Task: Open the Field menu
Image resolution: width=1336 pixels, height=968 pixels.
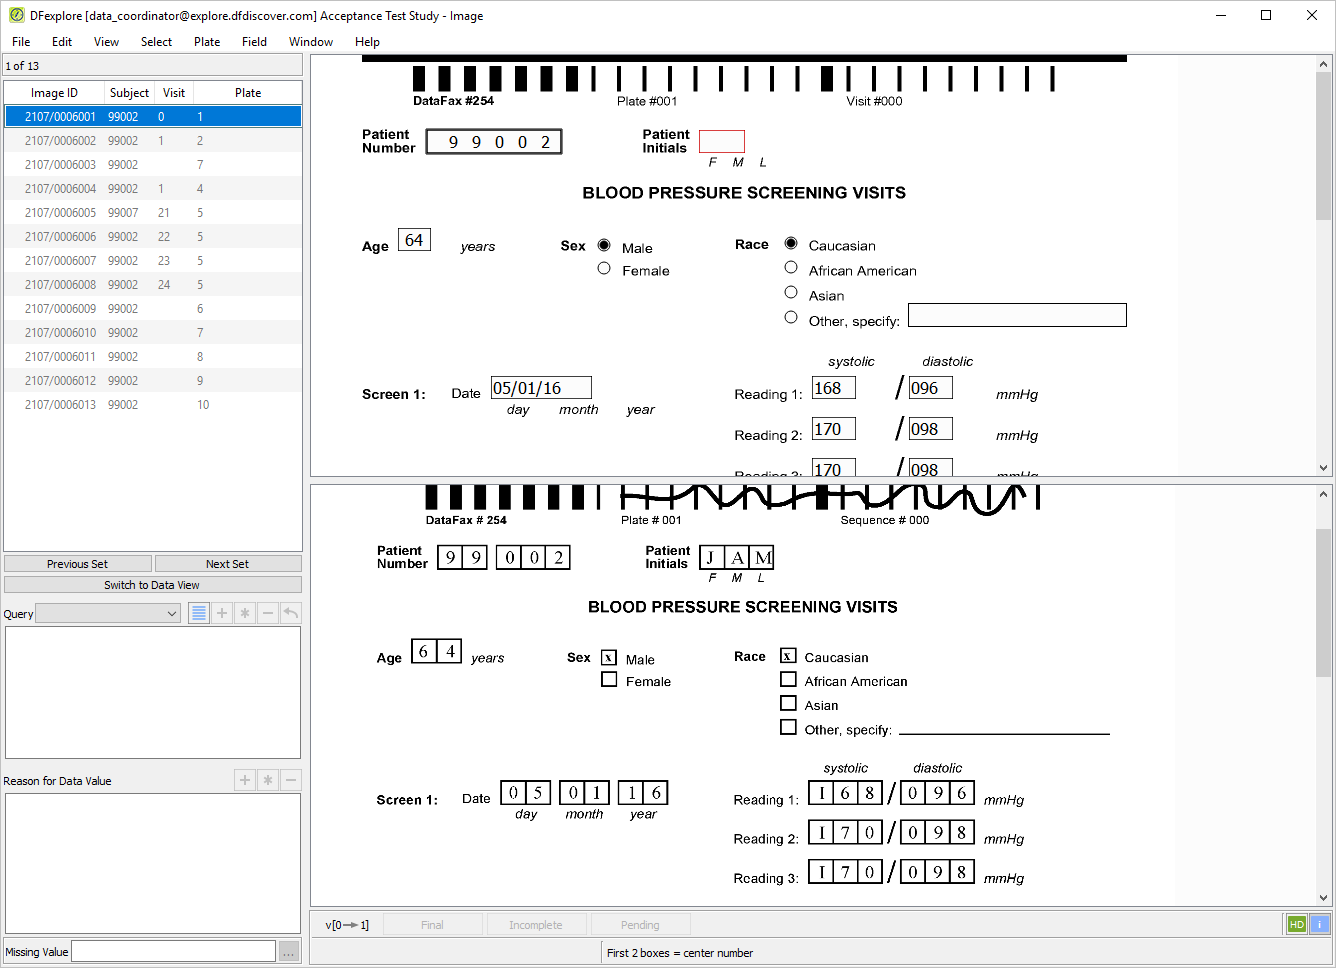Action: click(x=254, y=42)
